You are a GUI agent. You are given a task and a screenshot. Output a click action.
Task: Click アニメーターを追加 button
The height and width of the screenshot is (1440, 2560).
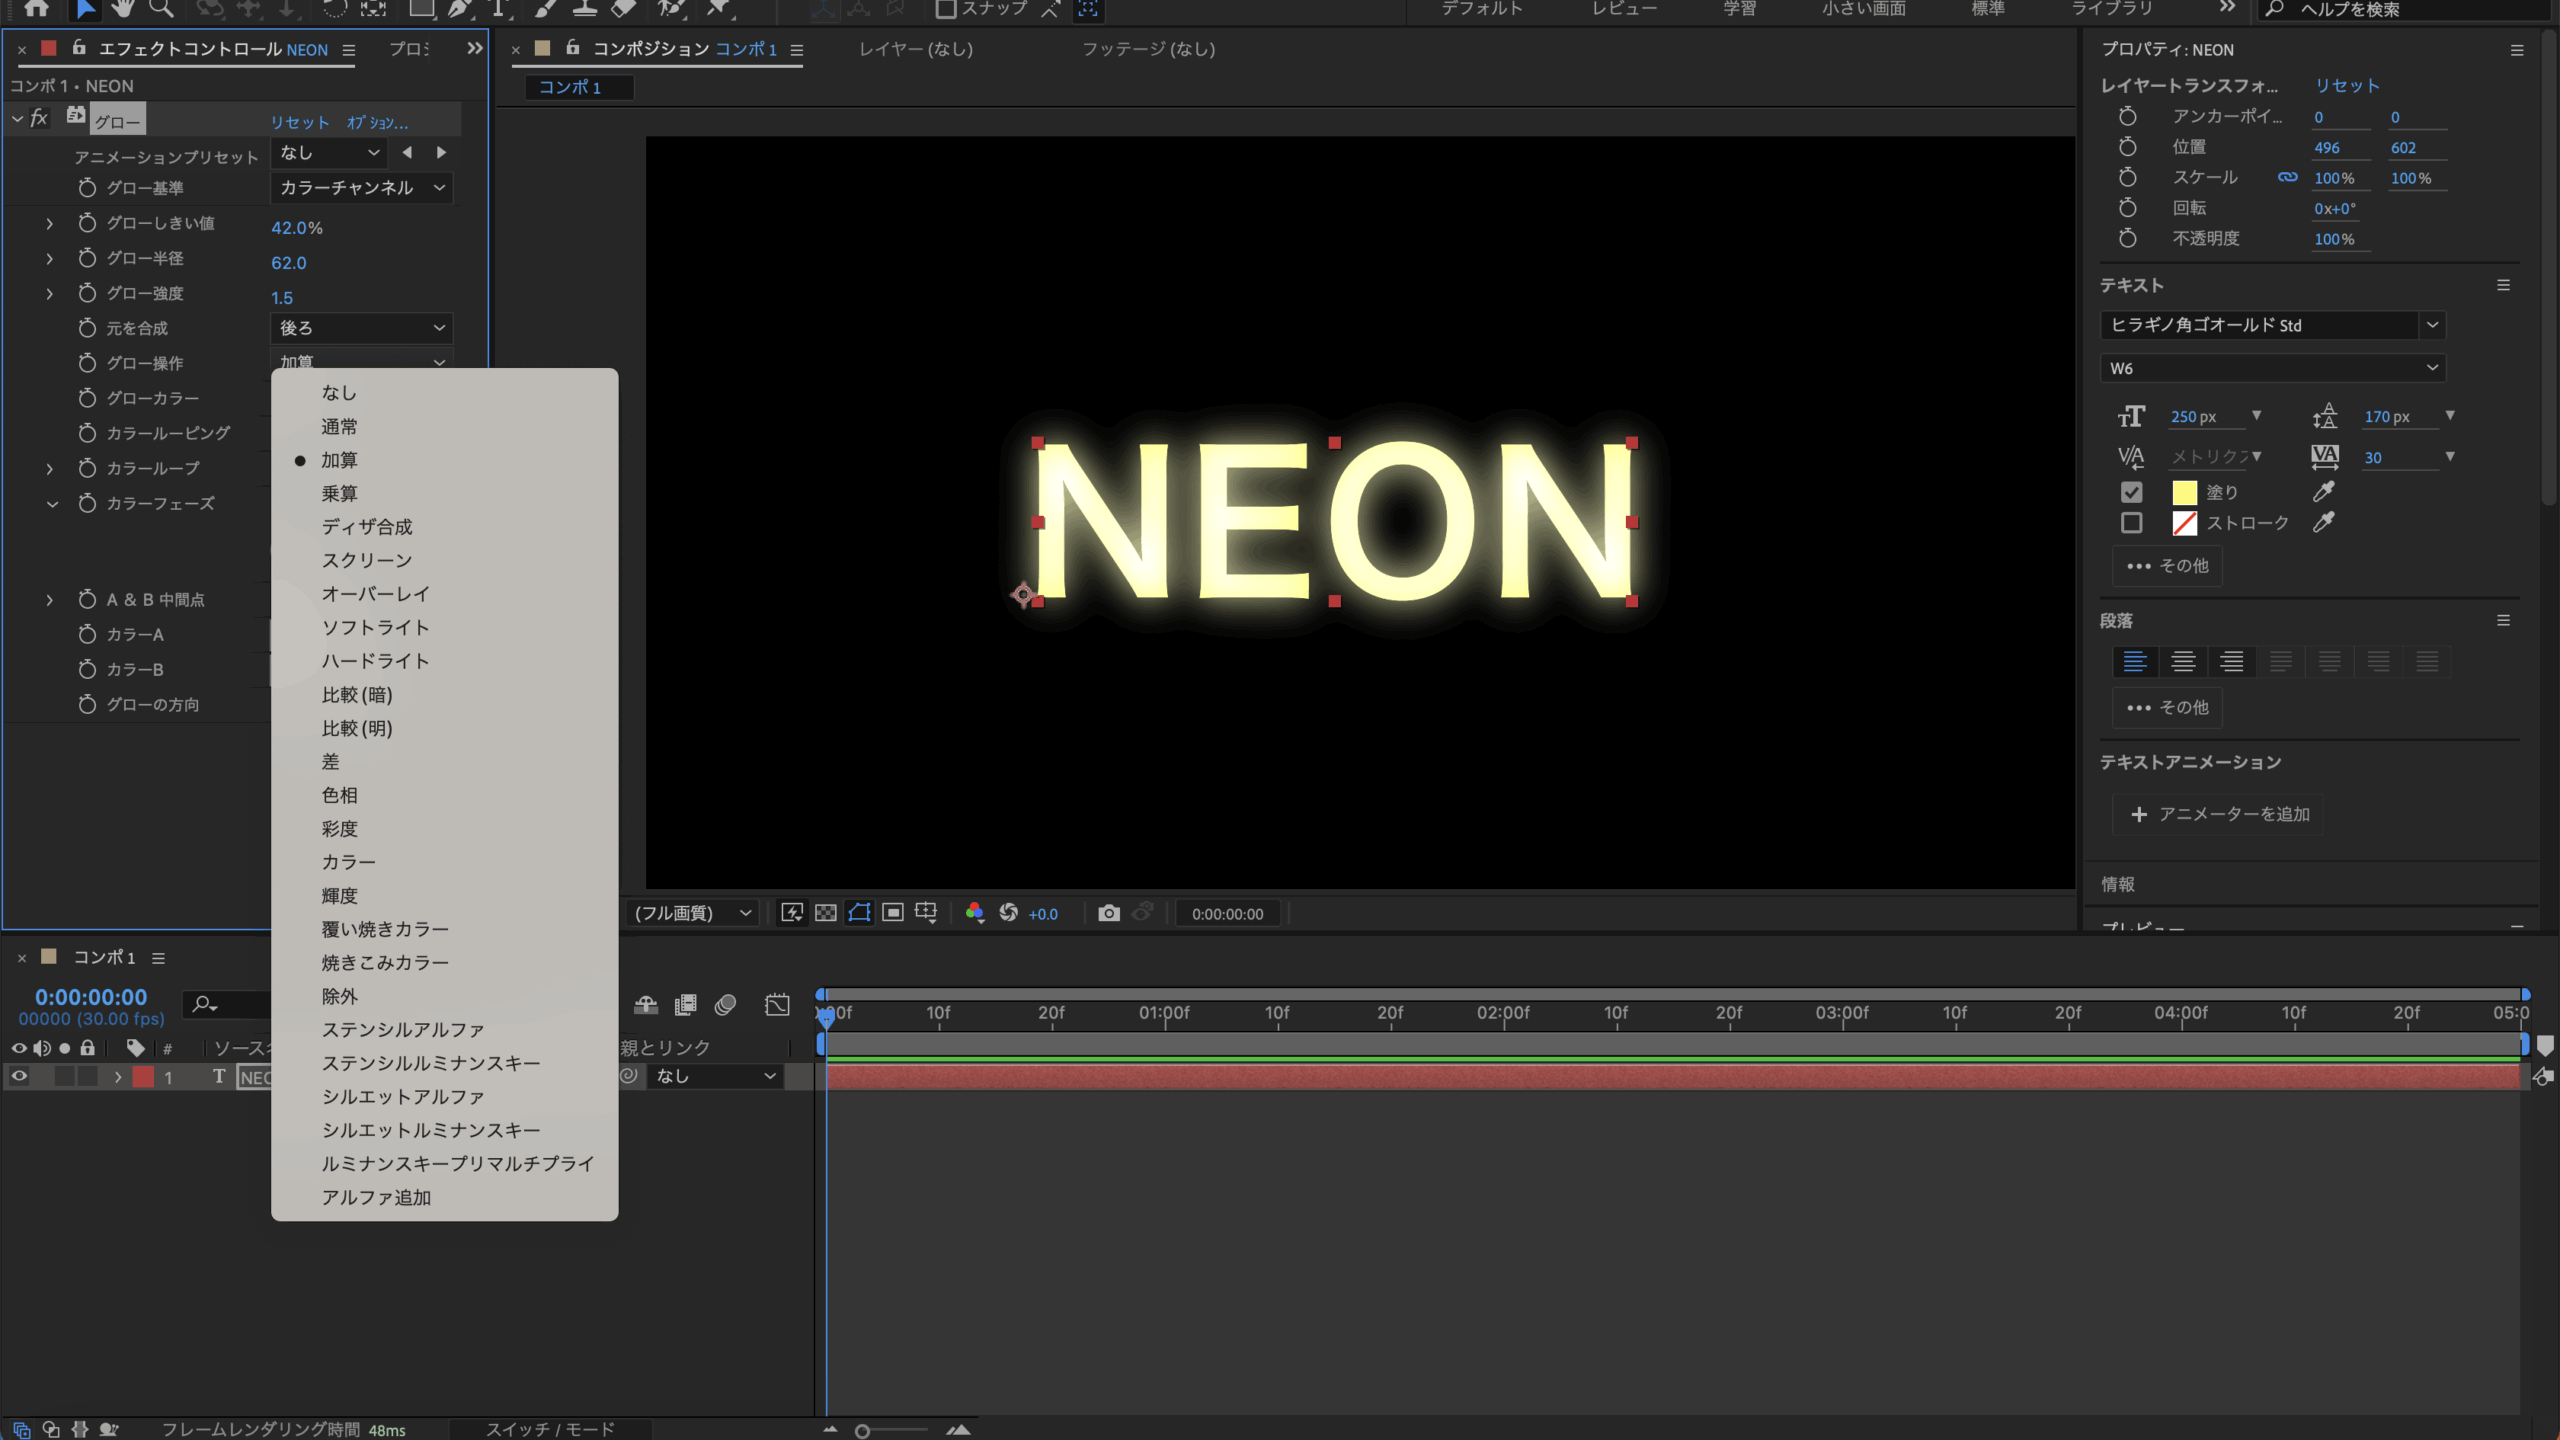point(2218,814)
